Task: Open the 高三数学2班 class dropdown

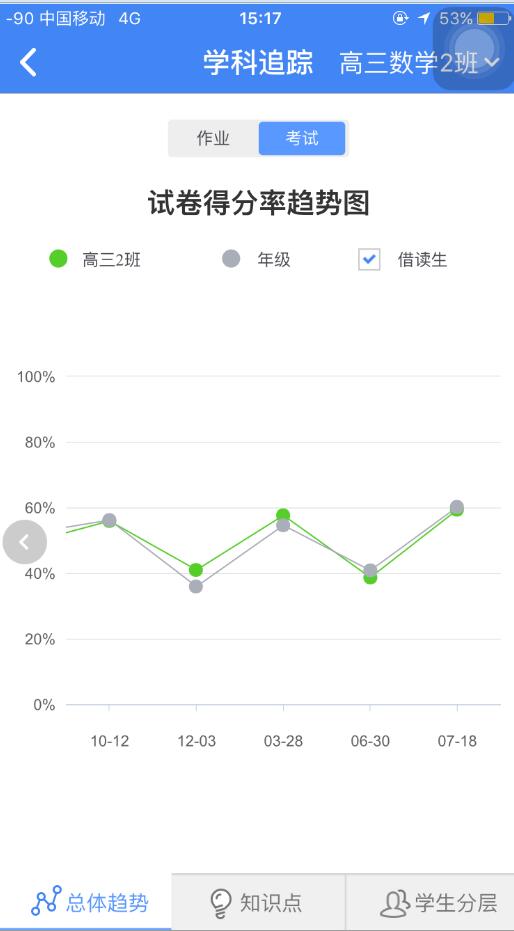Action: click(x=419, y=63)
